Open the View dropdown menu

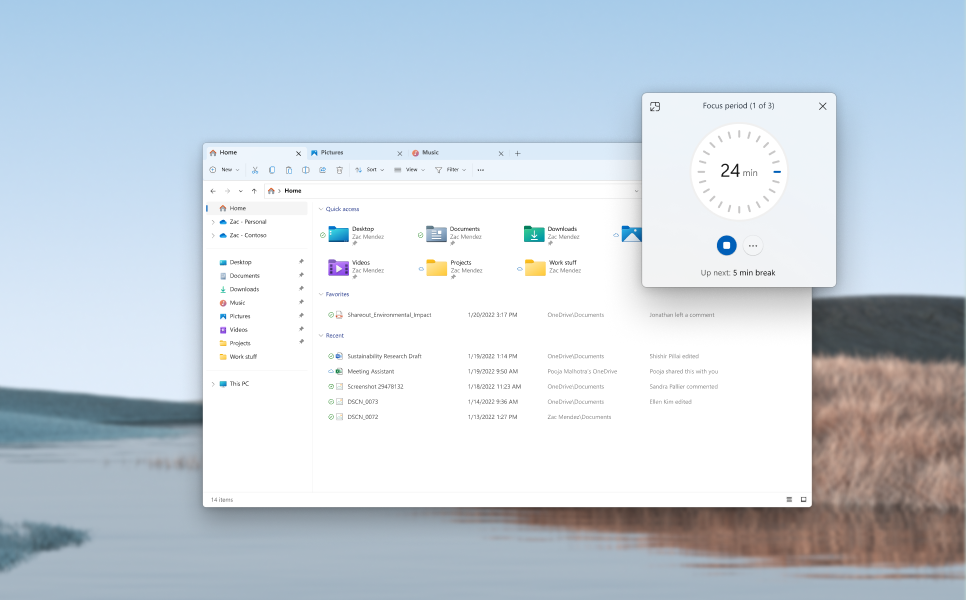[410, 170]
